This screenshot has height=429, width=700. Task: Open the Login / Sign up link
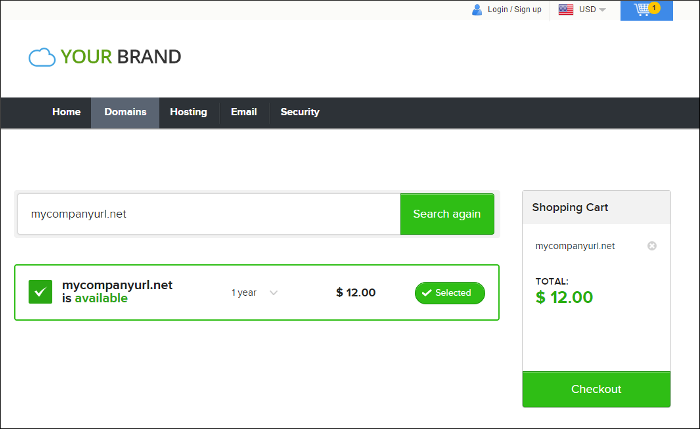point(514,9)
